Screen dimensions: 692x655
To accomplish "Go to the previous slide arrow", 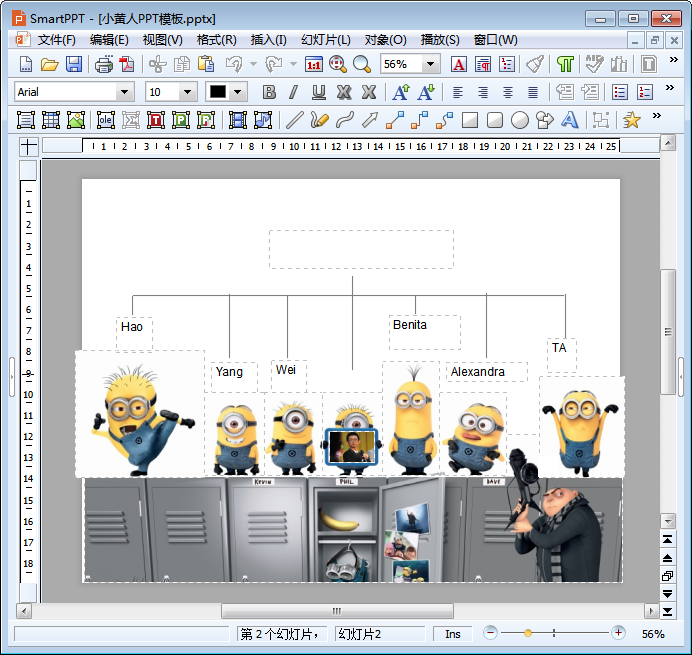I will [x=668, y=558].
